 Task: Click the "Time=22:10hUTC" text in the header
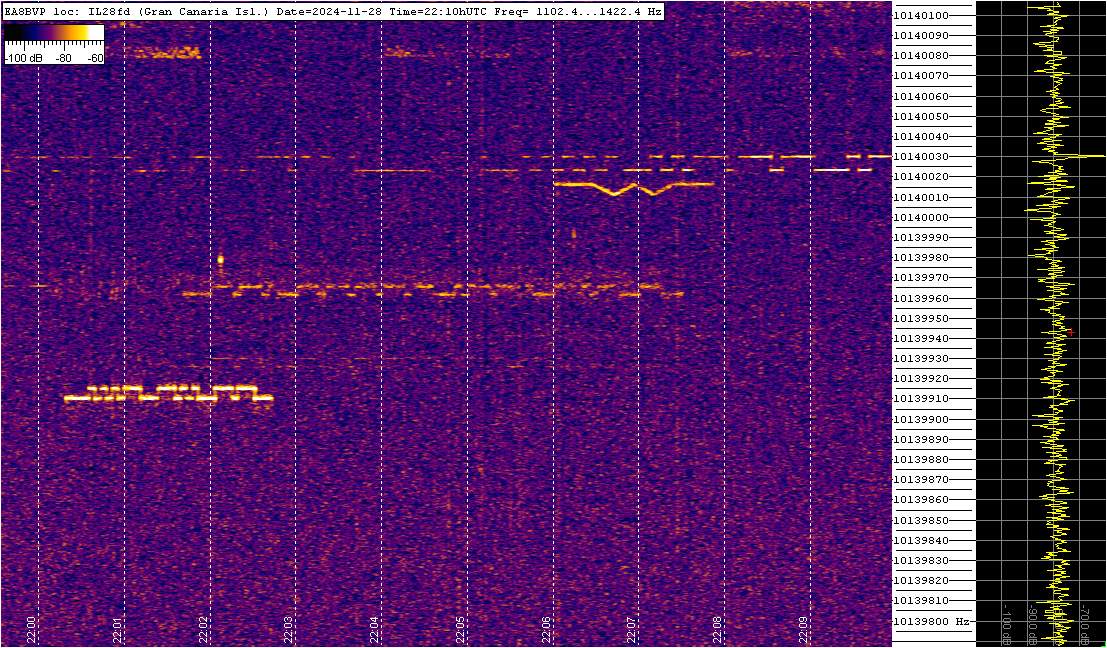click(440, 11)
